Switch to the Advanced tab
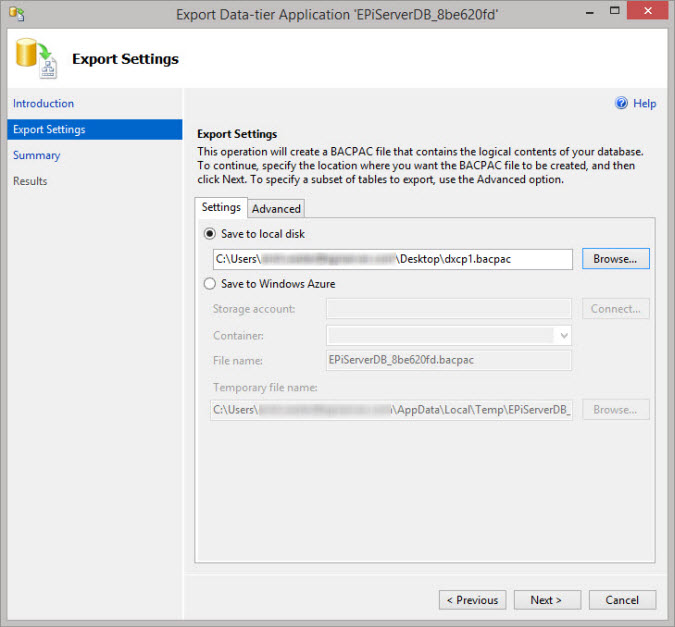Viewport: 675px width, 627px height. click(x=276, y=209)
